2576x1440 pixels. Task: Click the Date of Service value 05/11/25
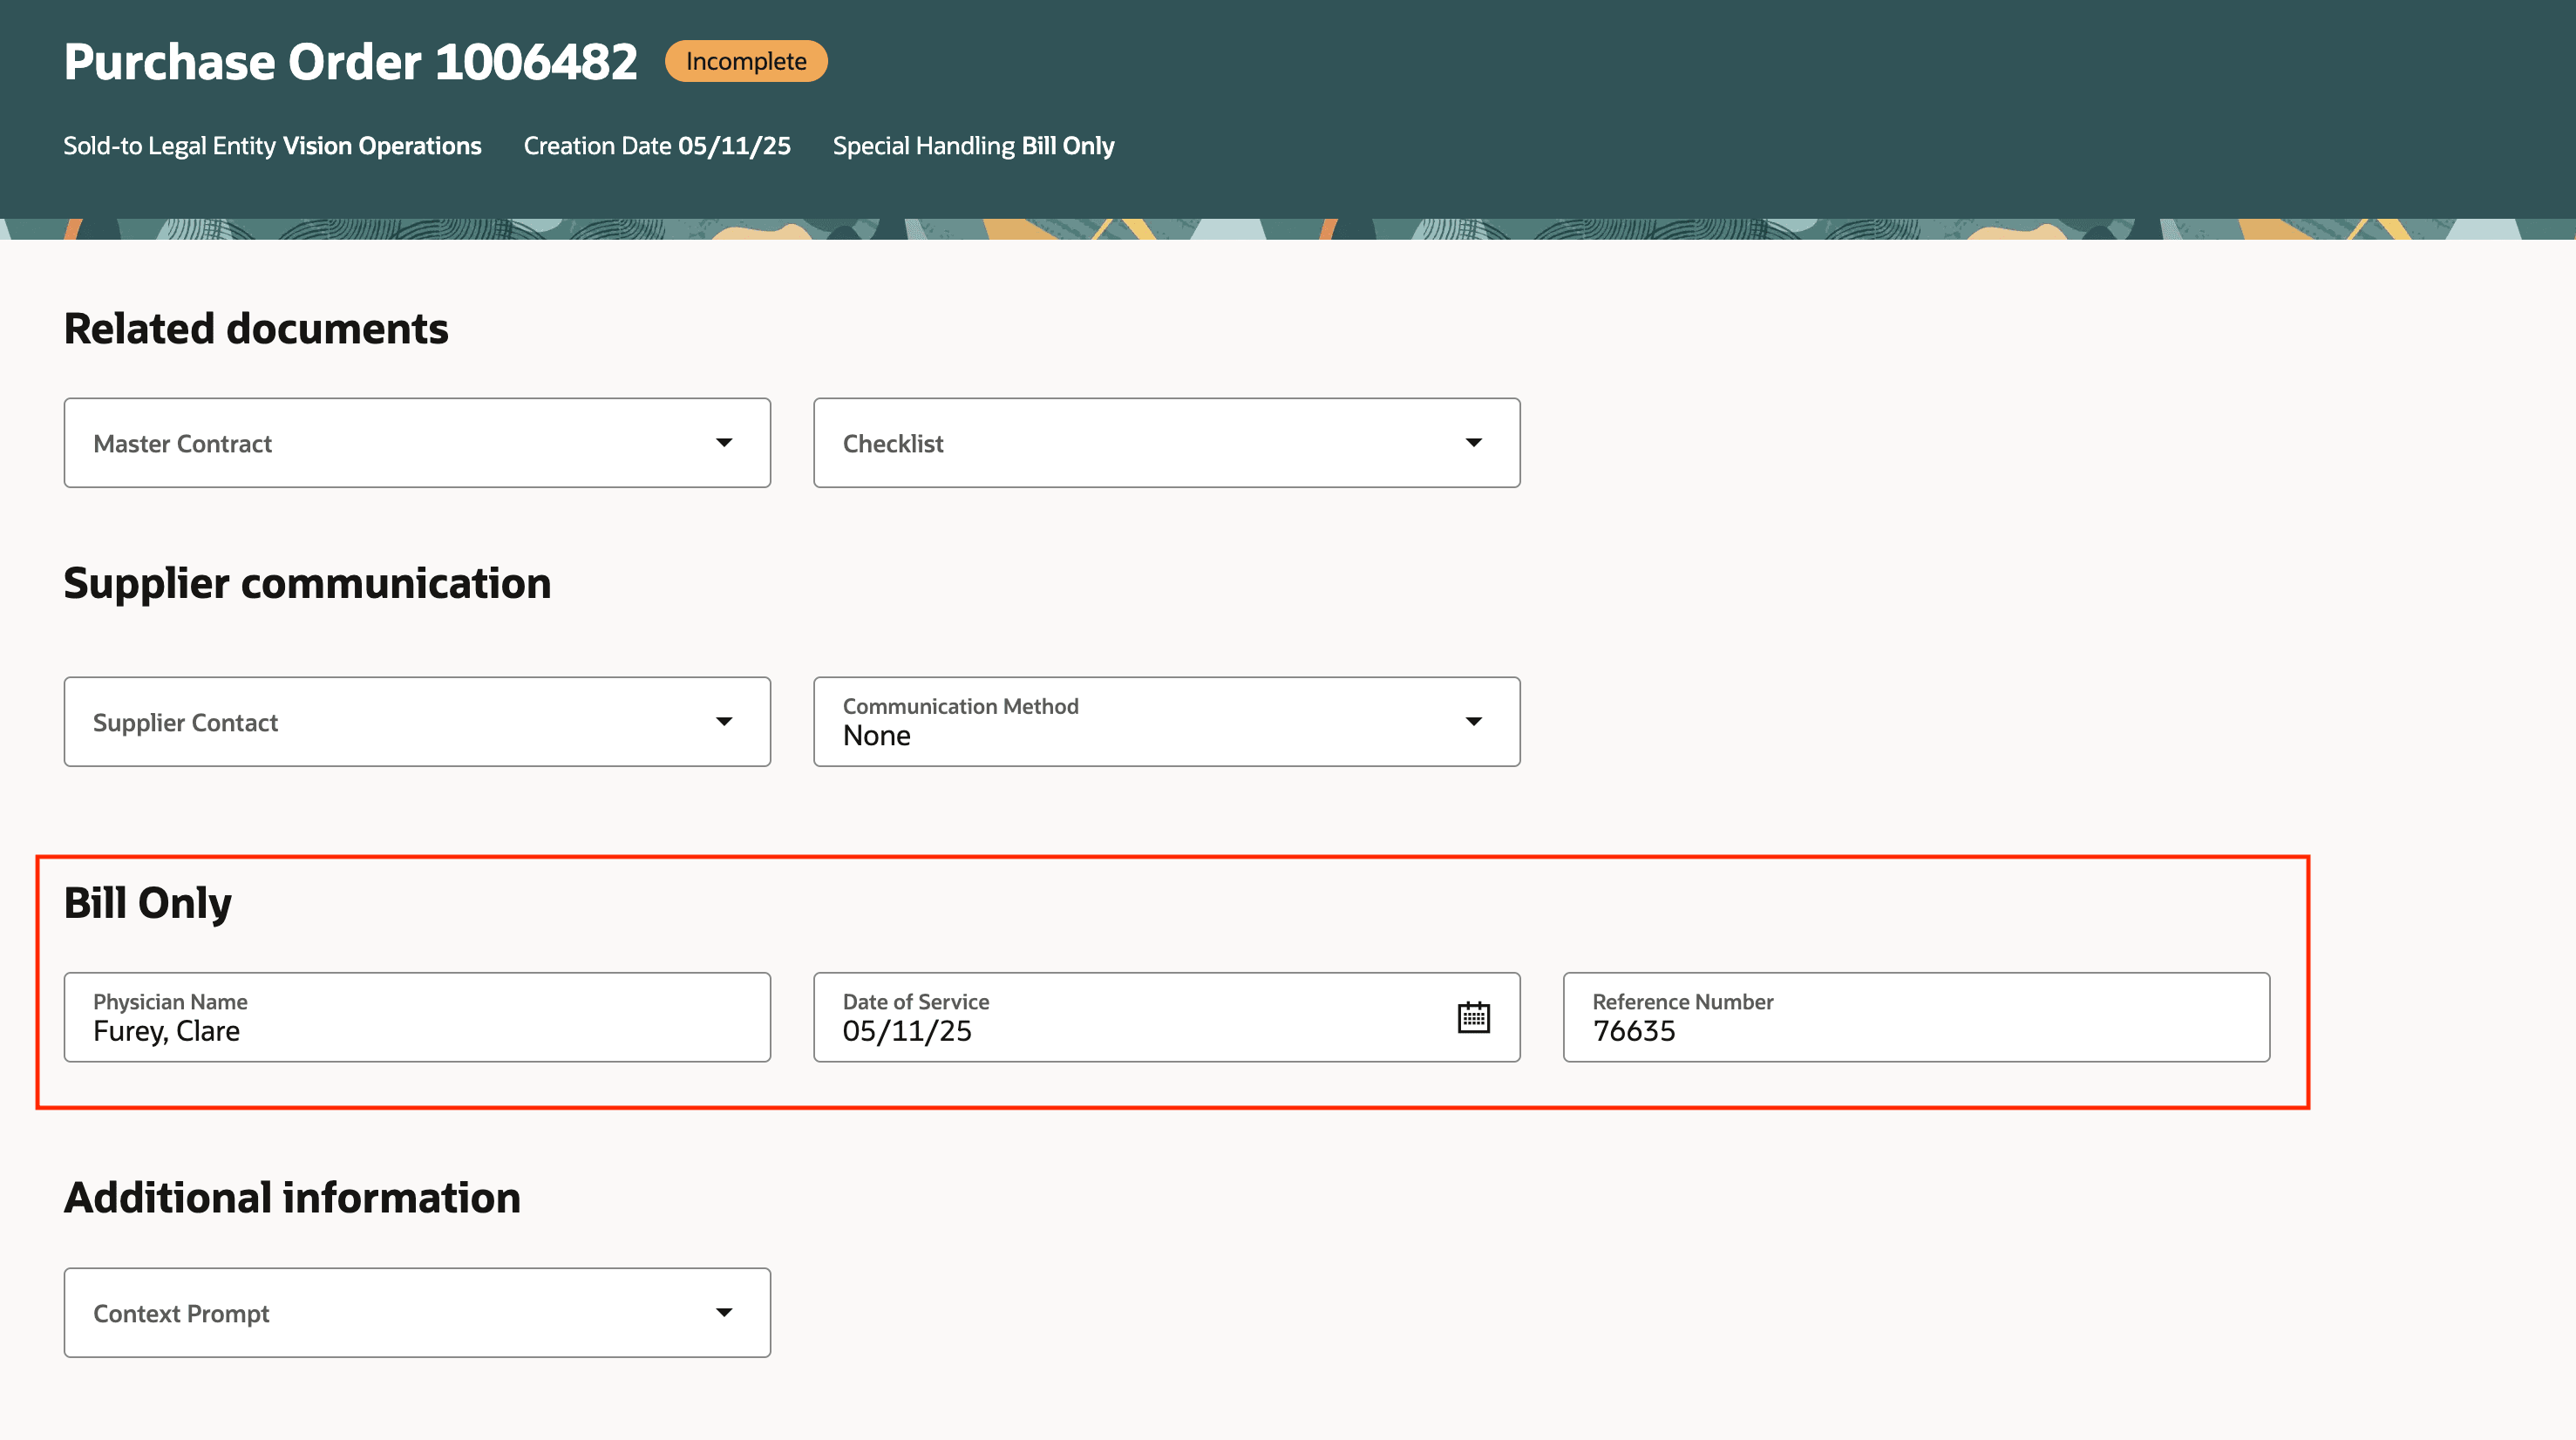pyautogui.click(x=906, y=1030)
